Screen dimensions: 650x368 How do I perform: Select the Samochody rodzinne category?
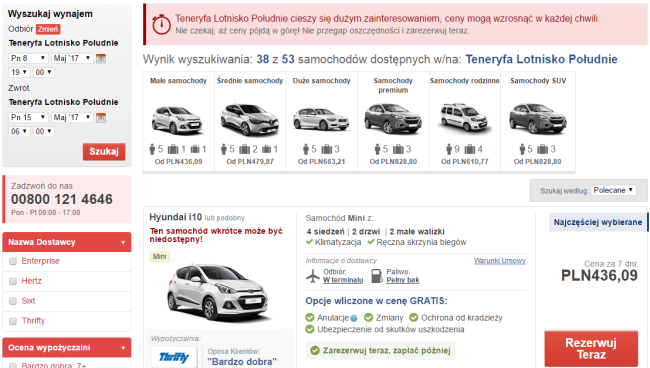click(465, 121)
